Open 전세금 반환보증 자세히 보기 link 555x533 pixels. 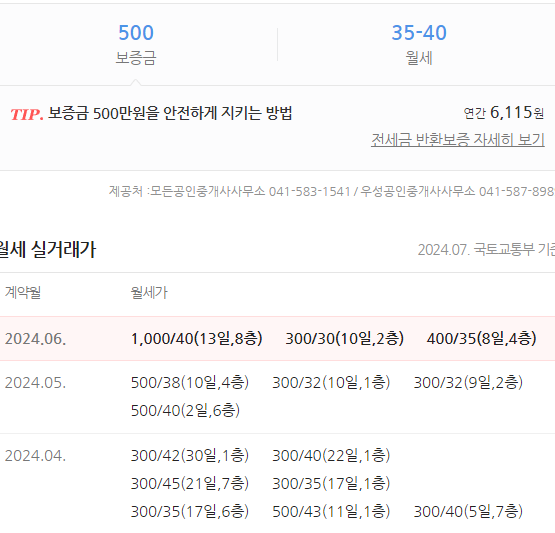[x=458, y=139]
